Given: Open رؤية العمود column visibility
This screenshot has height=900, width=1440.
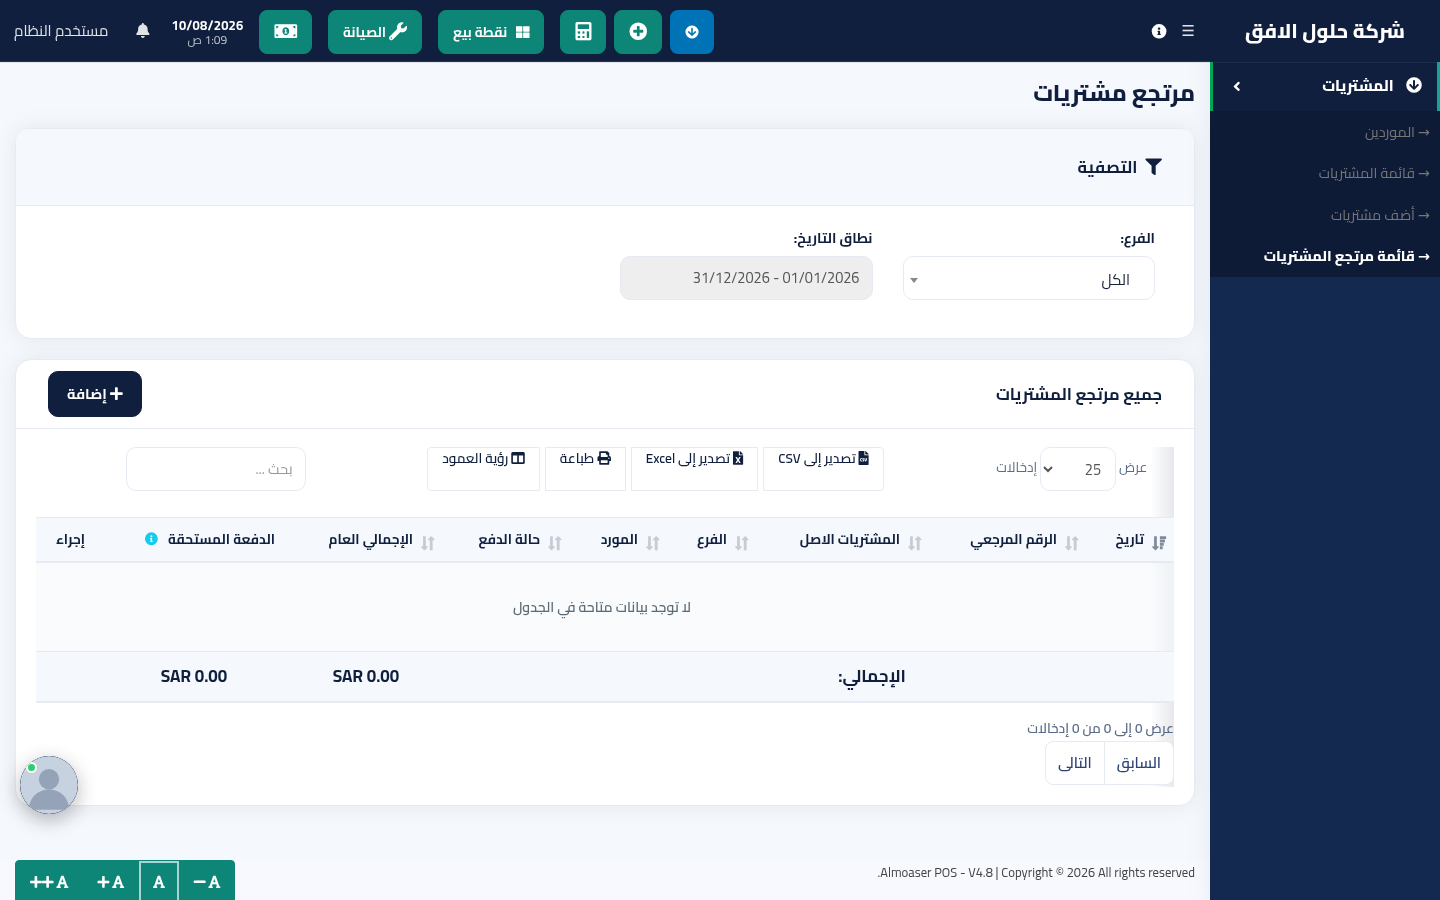Looking at the screenshot, I should click(x=483, y=469).
